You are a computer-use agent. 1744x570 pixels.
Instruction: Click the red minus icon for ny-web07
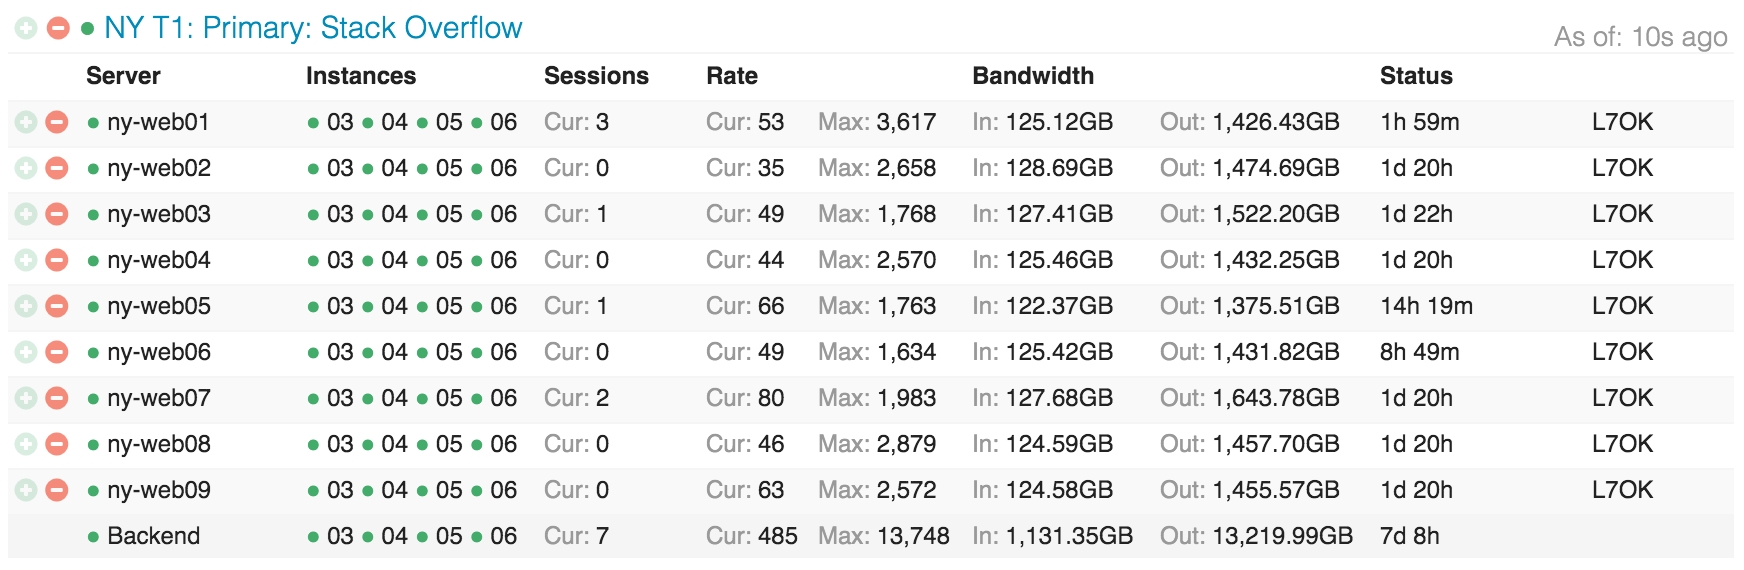(57, 398)
